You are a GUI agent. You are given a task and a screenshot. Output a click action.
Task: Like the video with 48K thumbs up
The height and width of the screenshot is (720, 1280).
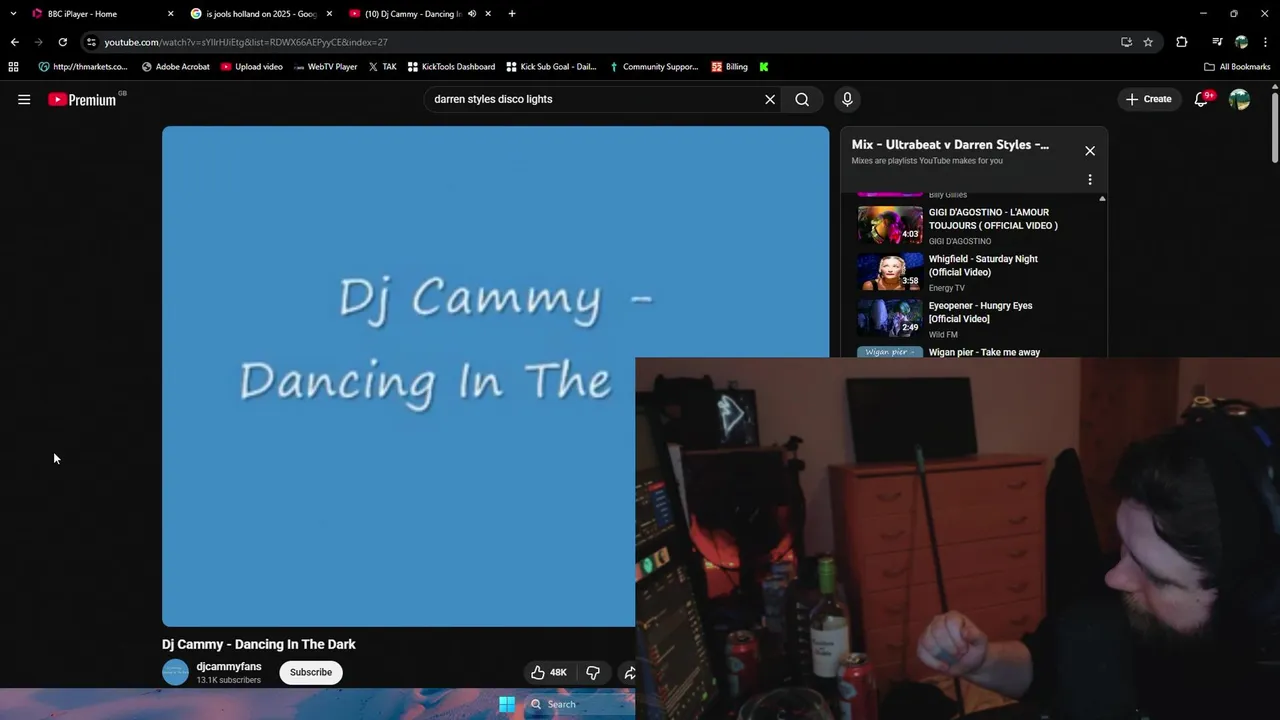pos(549,672)
